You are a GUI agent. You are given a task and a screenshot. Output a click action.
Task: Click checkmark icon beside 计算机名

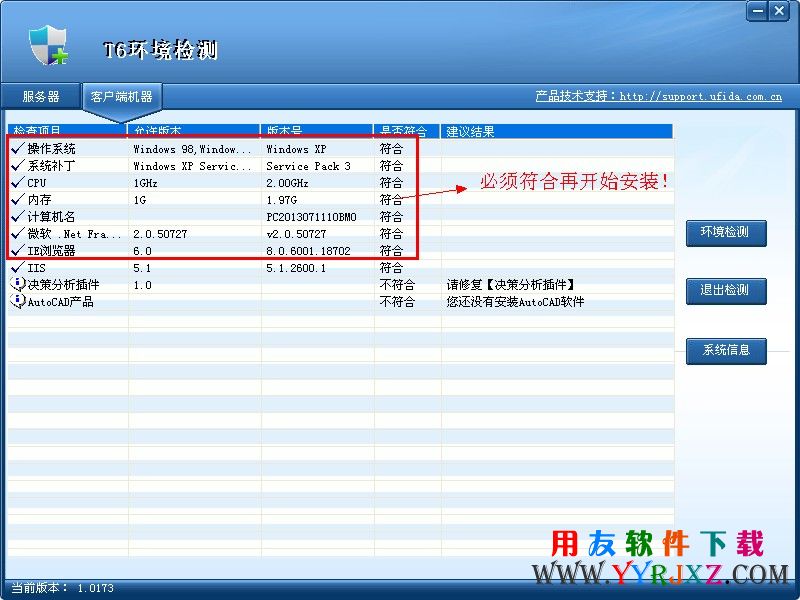[18, 216]
